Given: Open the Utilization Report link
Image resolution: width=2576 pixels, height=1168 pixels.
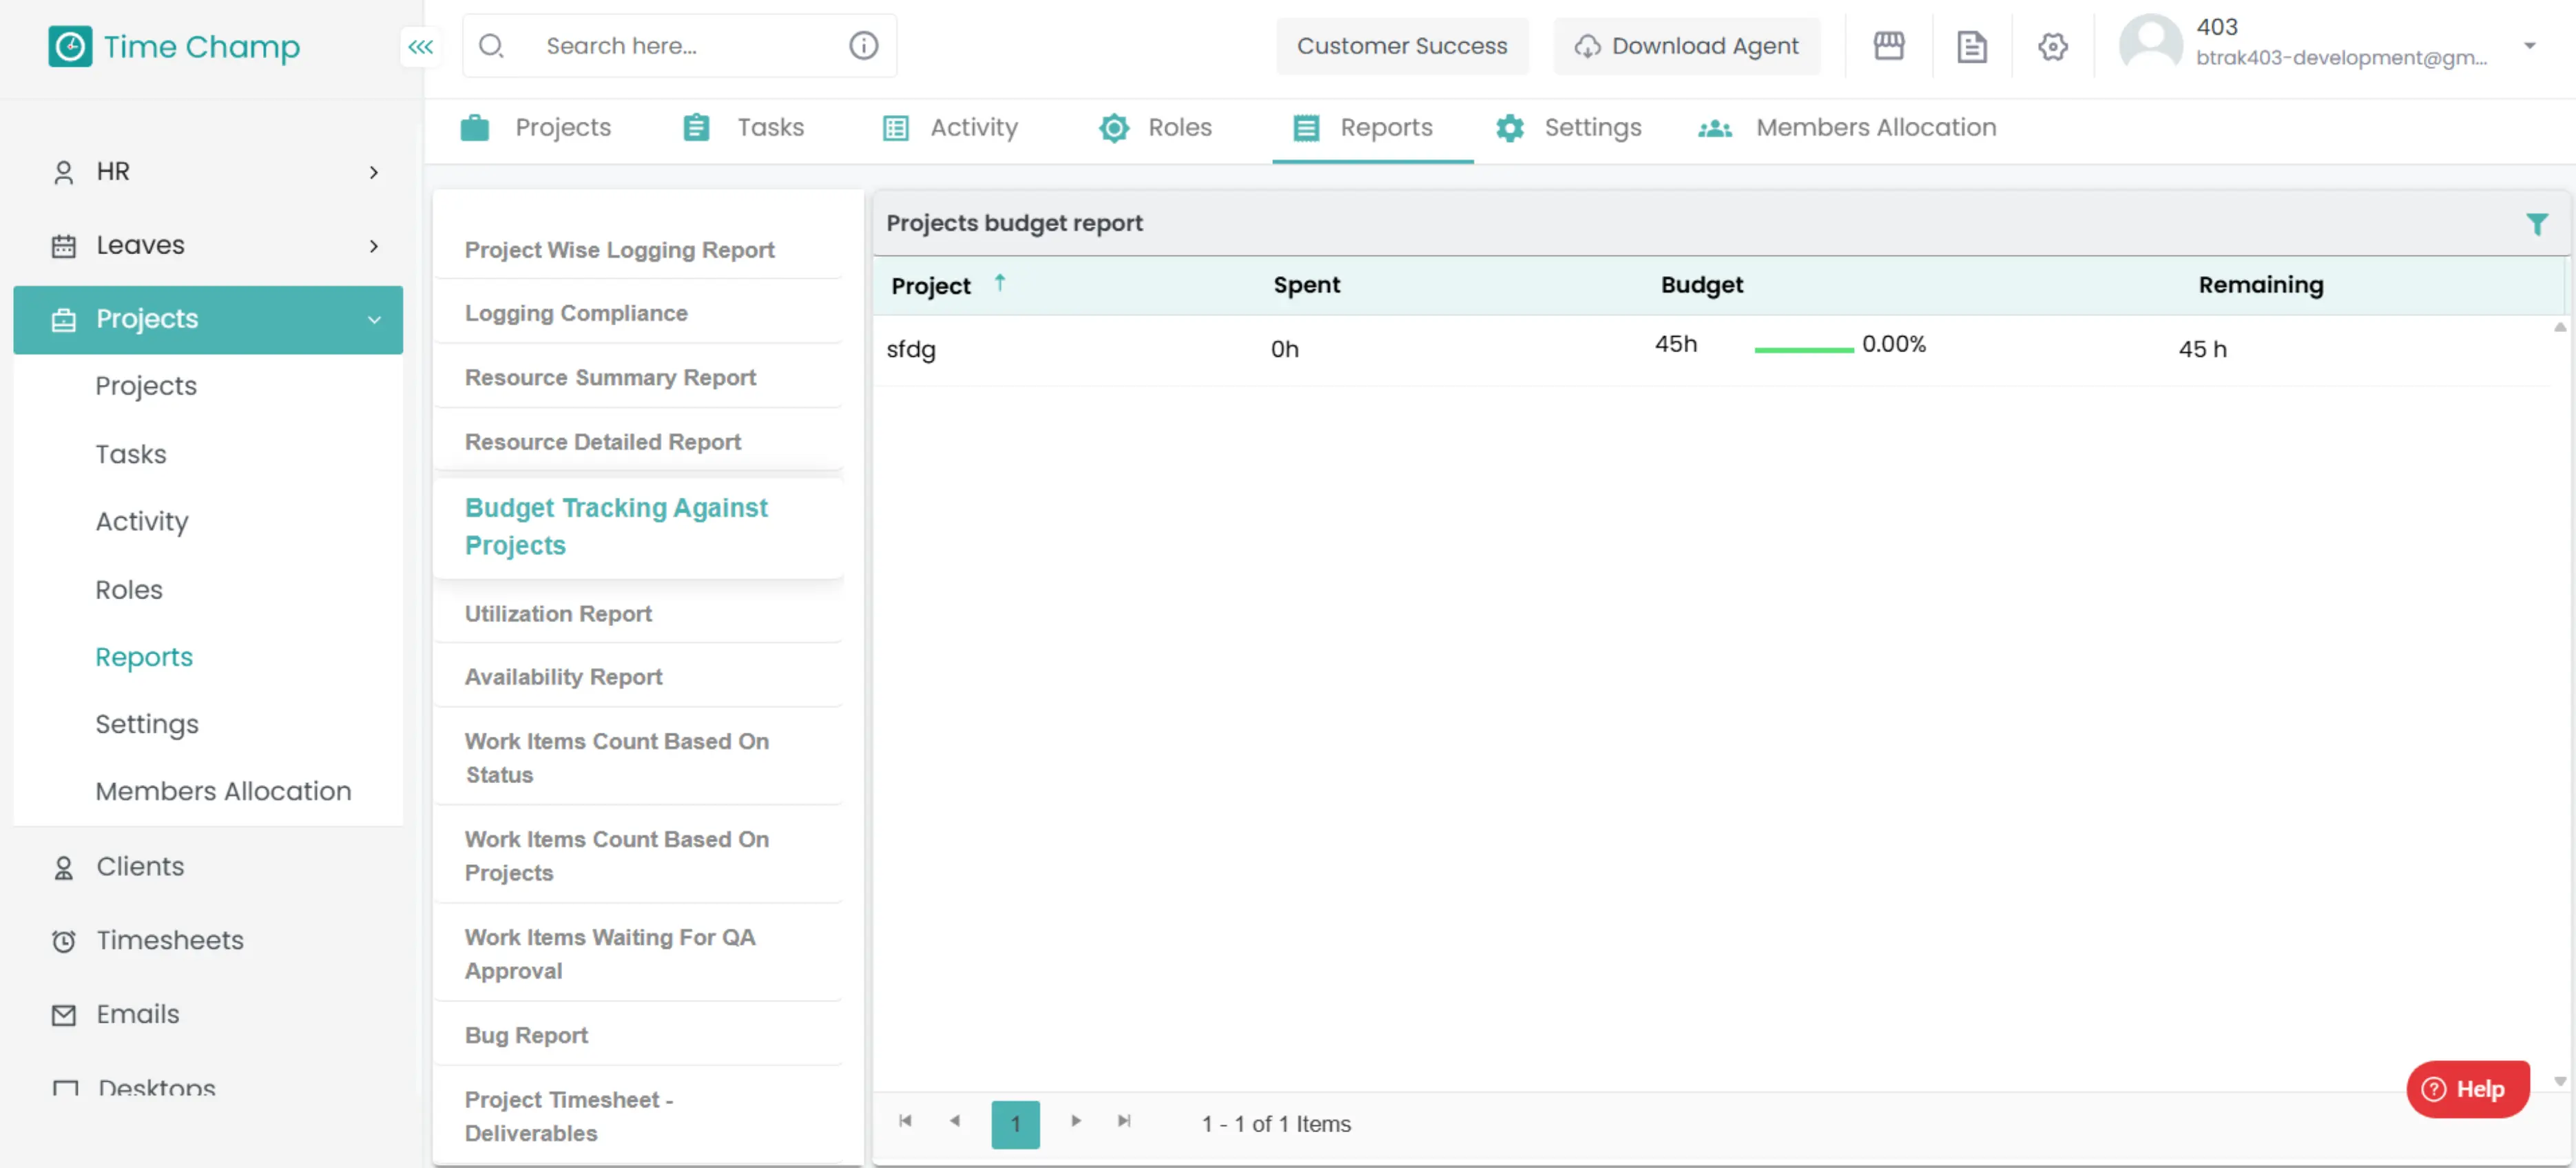Looking at the screenshot, I should pyautogui.click(x=558, y=613).
